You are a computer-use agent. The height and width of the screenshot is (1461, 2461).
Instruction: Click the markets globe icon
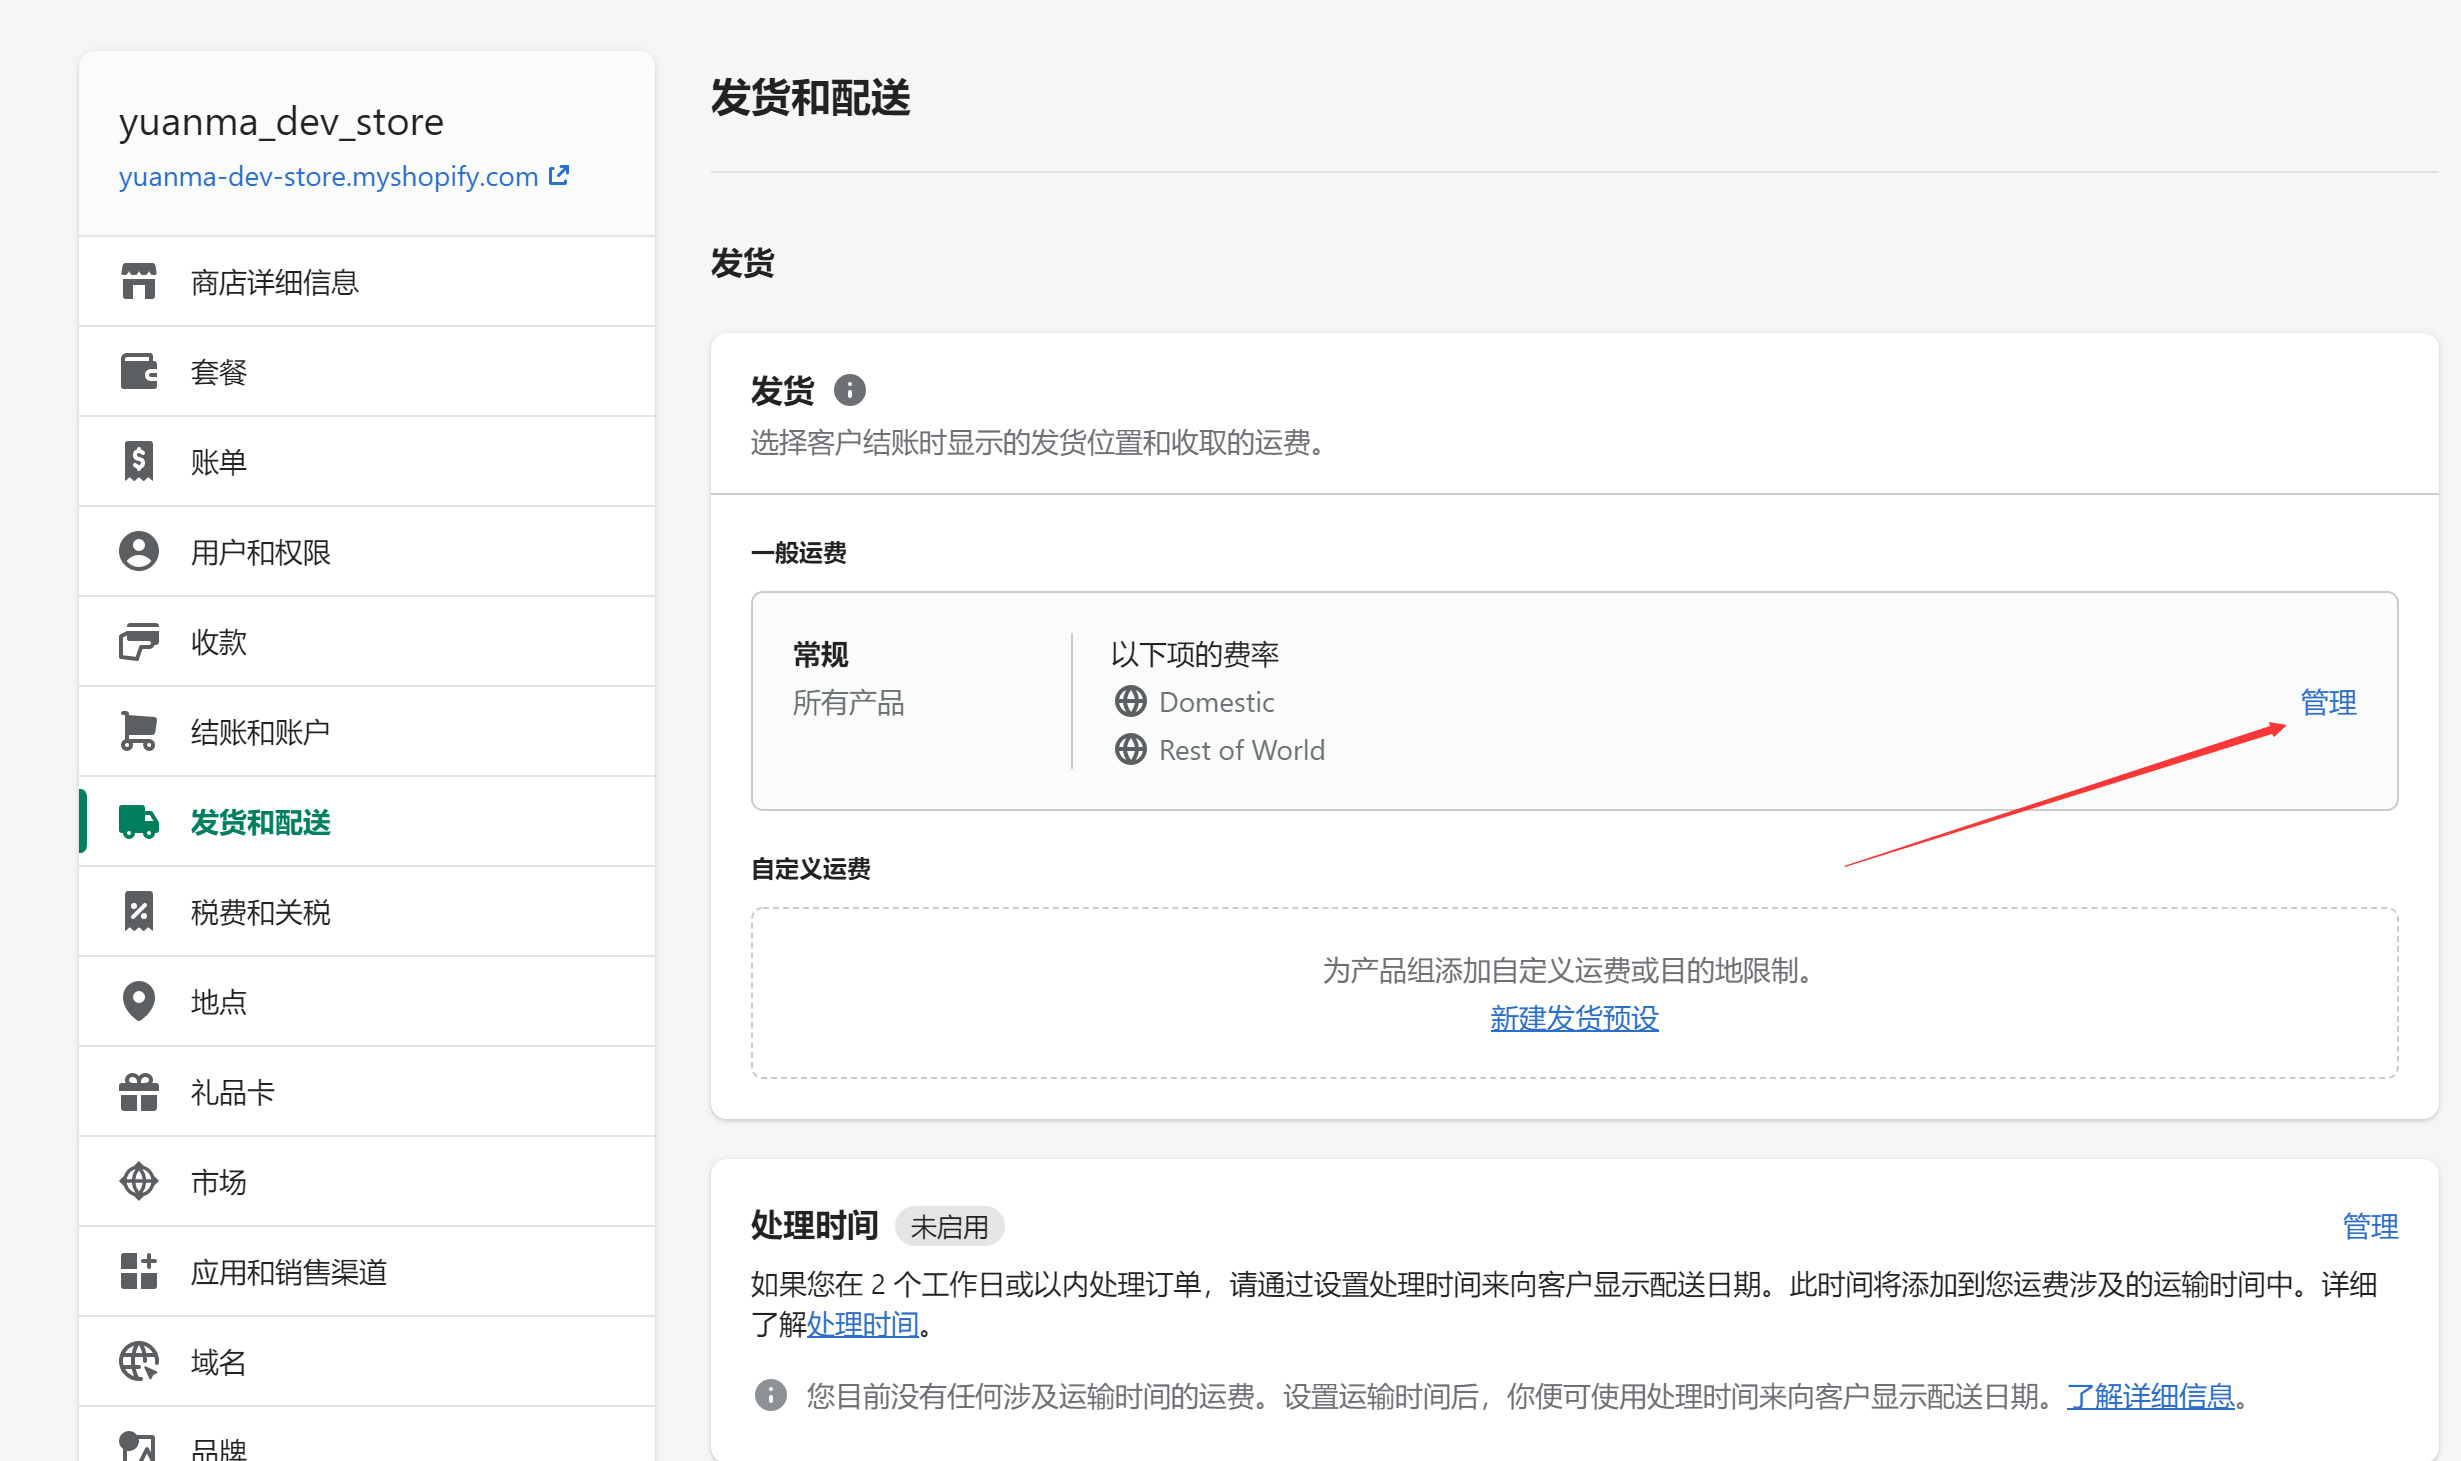(139, 1181)
